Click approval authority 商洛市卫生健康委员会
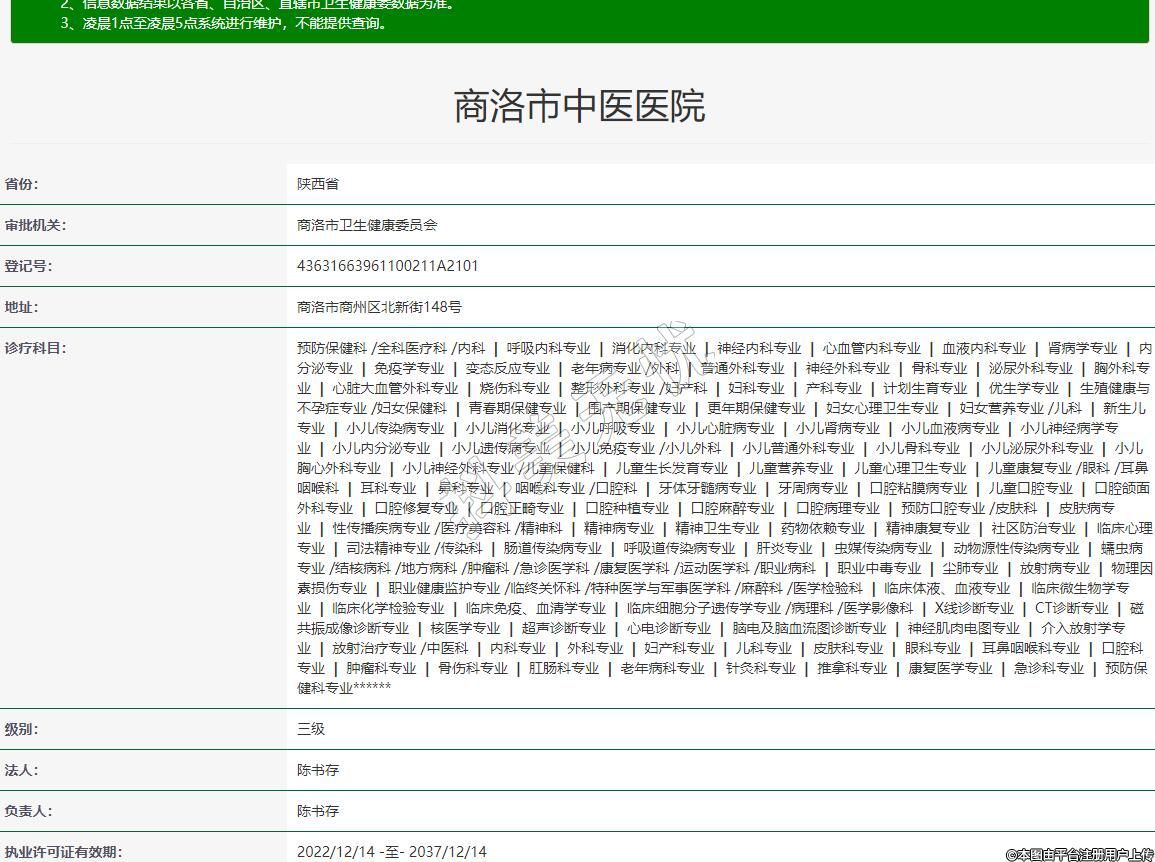The height and width of the screenshot is (862, 1155). tap(367, 225)
